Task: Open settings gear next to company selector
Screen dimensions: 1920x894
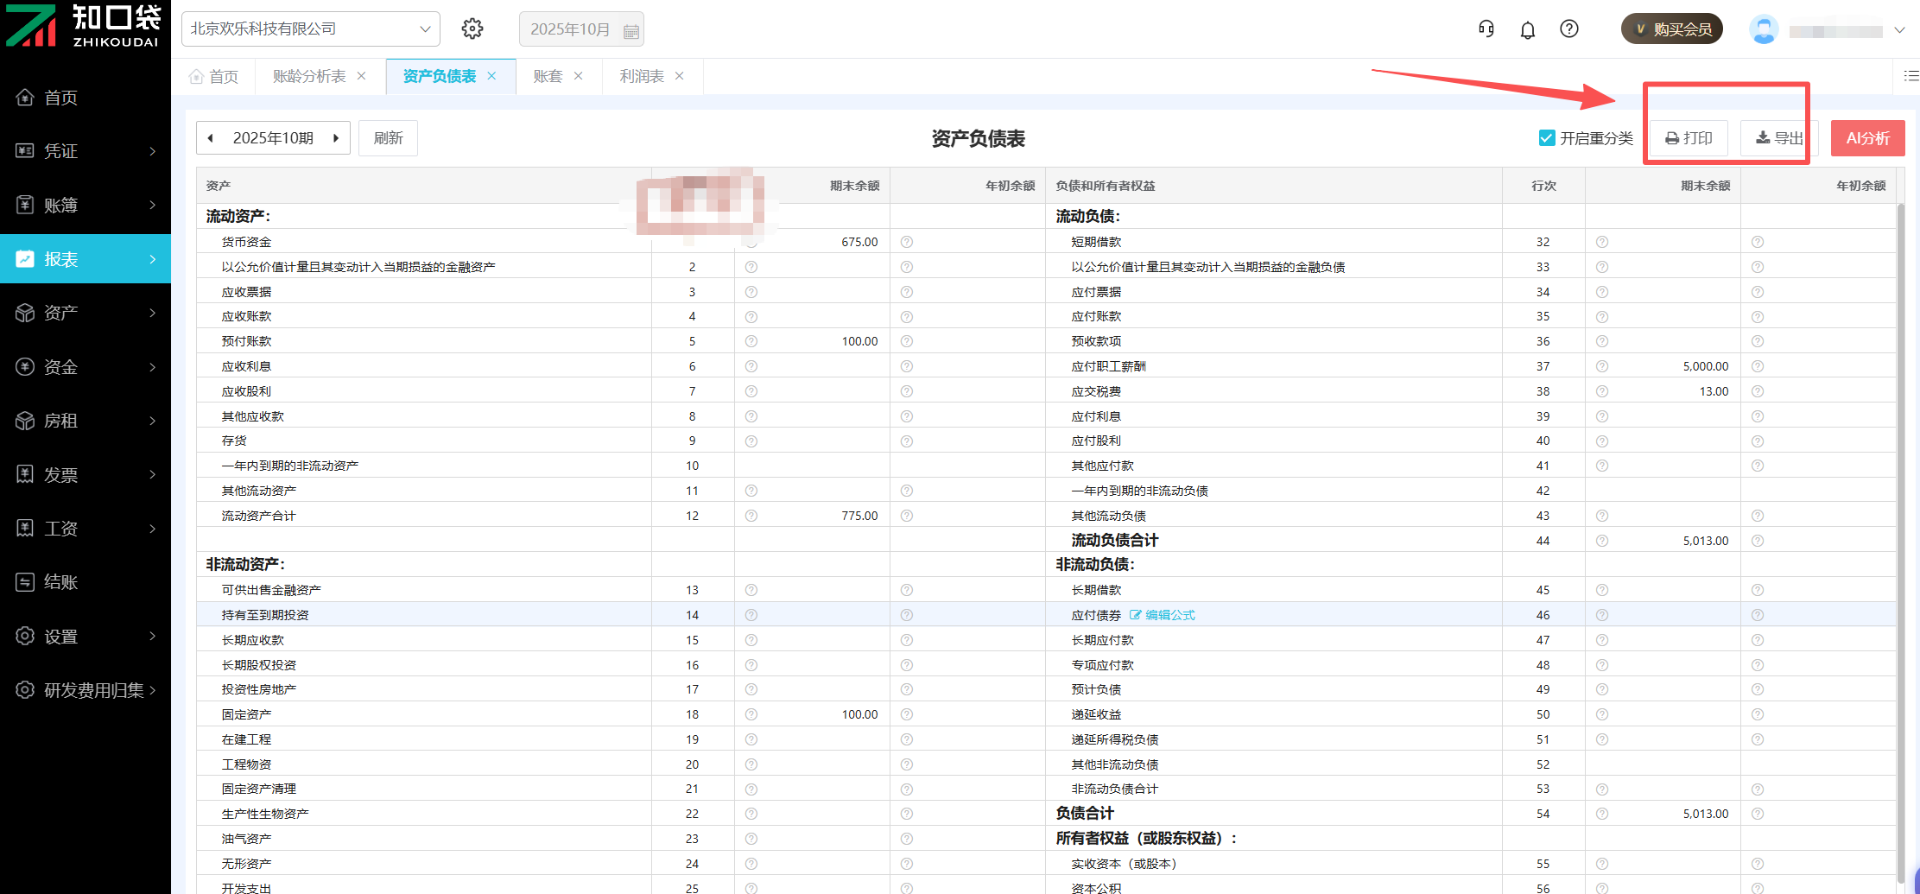Action: pos(472,29)
